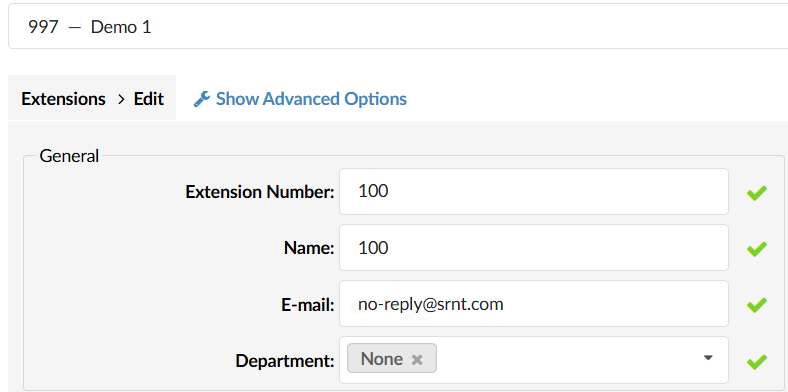Click the green checkmark beside Department field

756,361
